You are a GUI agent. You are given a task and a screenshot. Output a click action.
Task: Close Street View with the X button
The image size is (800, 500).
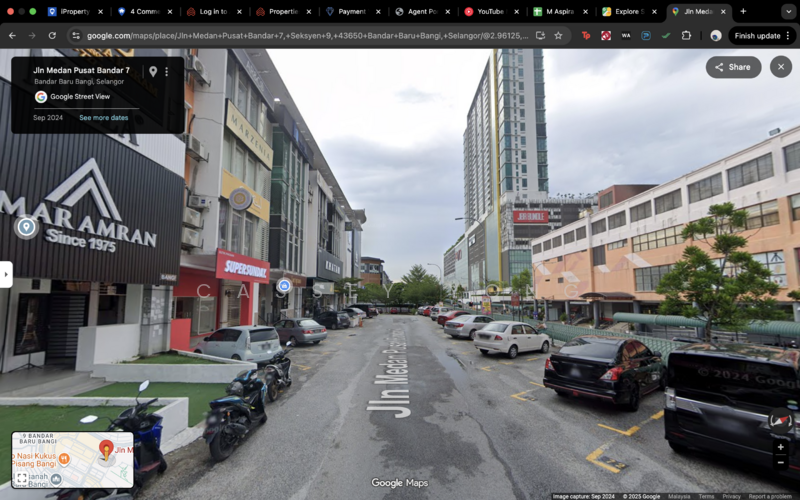(781, 67)
